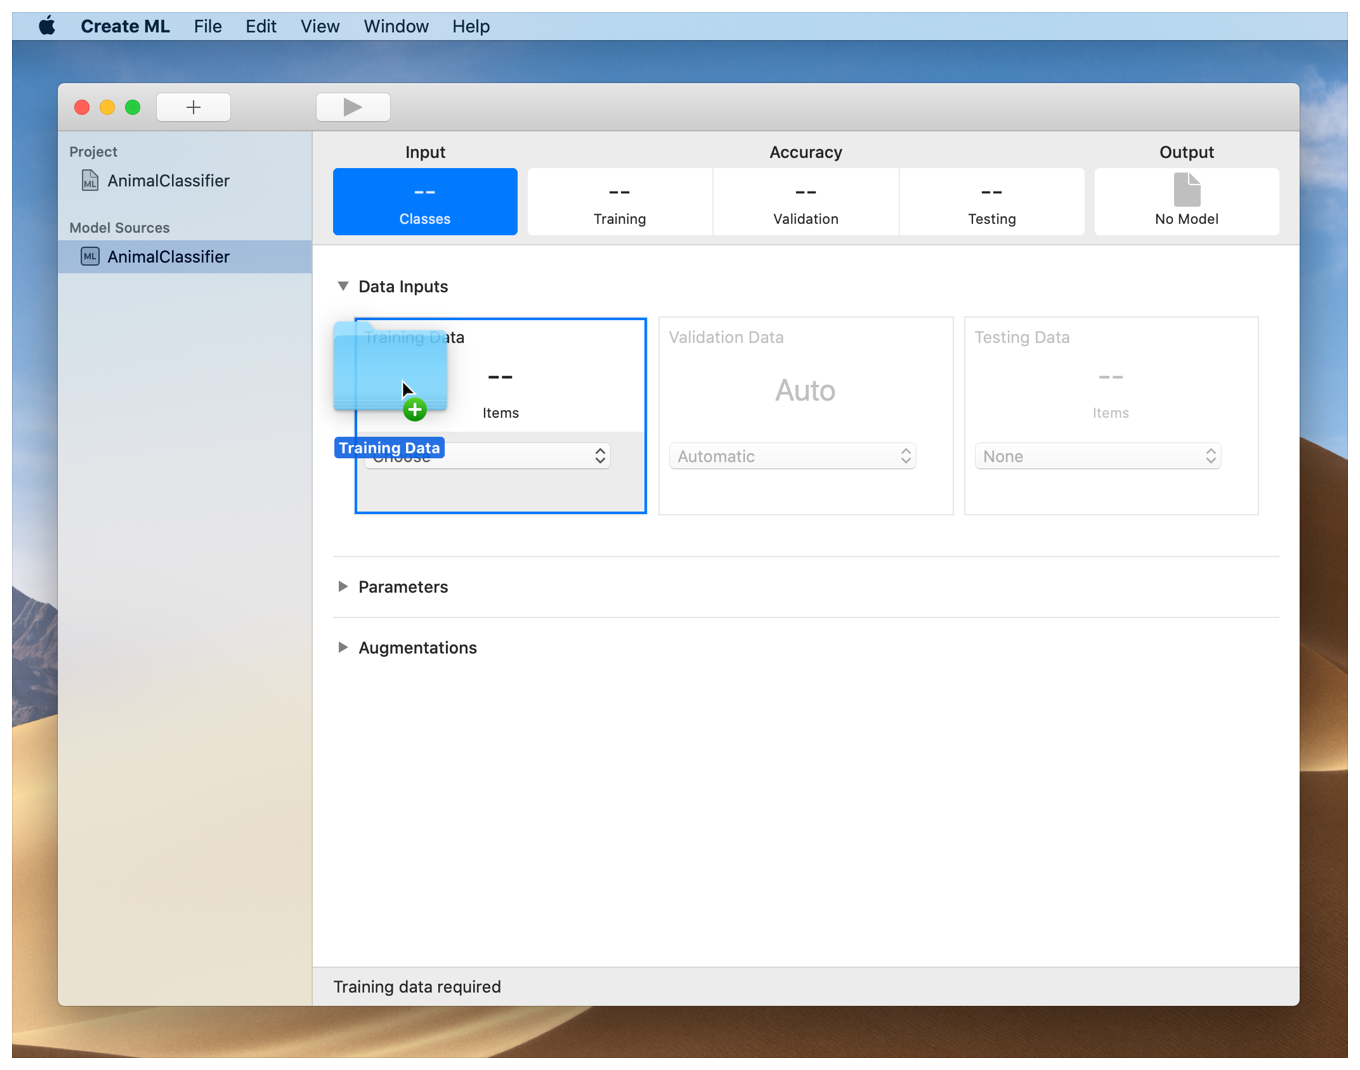Click the No Model document icon
The height and width of the screenshot is (1070, 1360).
coord(1187,189)
